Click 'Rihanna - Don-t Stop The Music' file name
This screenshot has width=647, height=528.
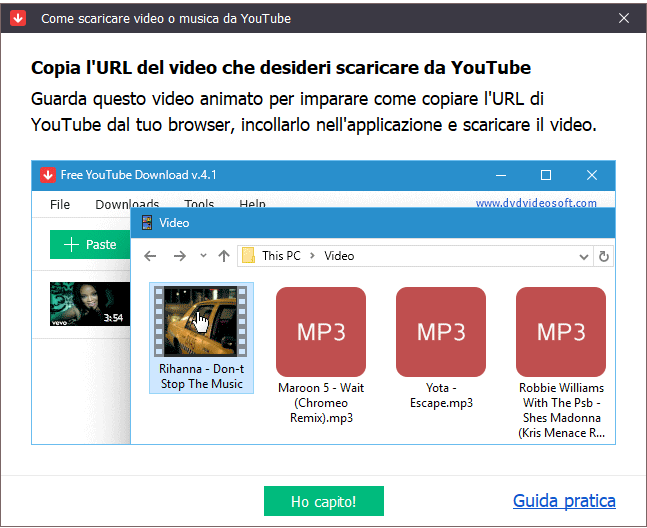pyautogui.click(x=201, y=376)
